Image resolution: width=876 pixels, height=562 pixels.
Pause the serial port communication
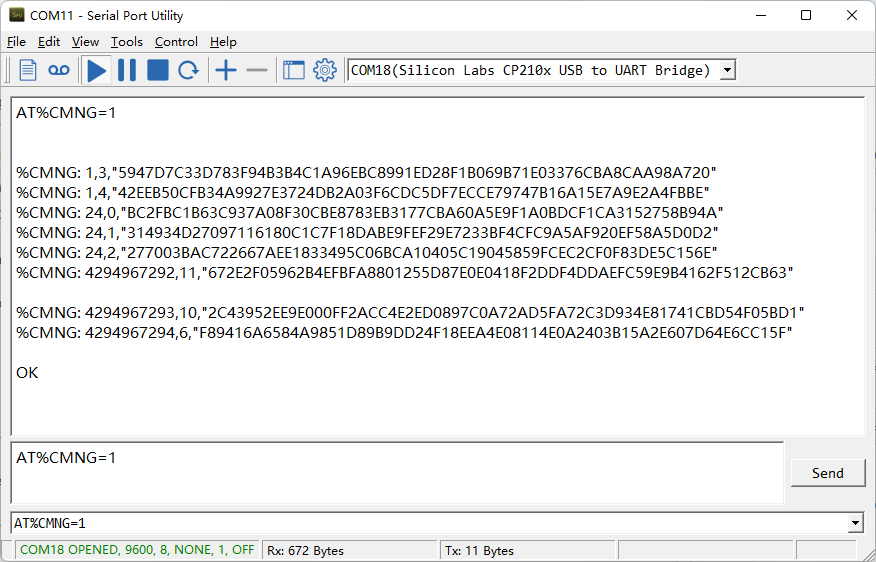(127, 70)
